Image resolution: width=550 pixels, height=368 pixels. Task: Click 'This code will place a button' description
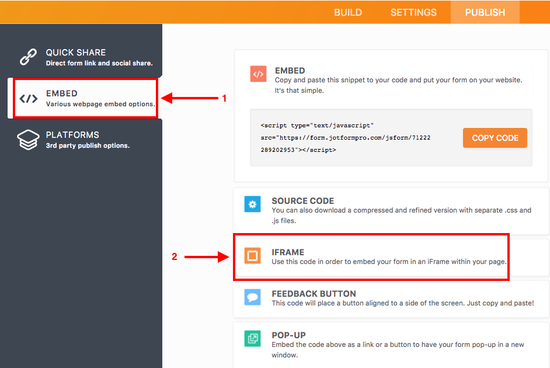403,303
